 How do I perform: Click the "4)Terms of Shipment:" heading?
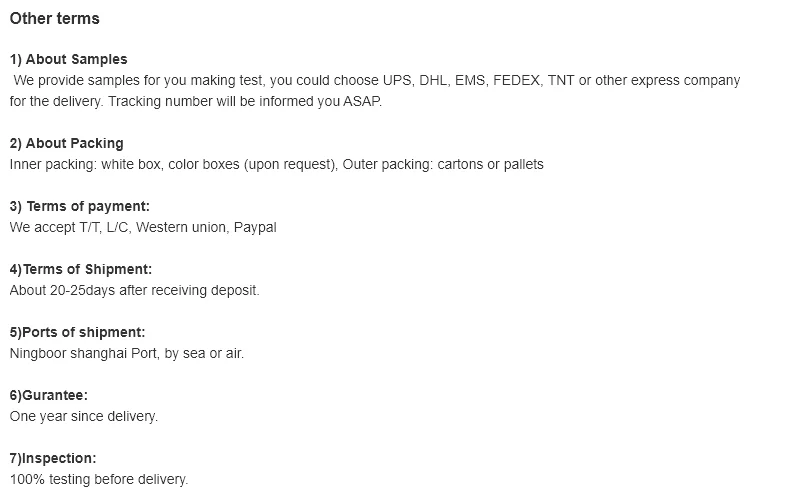click(80, 269)
